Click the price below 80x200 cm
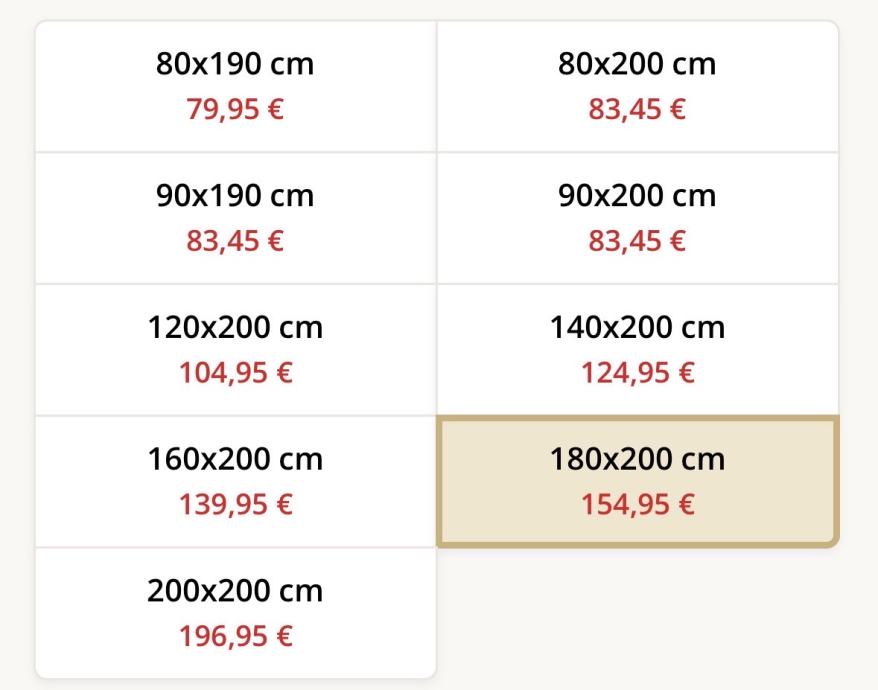Screen dimensions: 878x690 click(x=637, y=109)
